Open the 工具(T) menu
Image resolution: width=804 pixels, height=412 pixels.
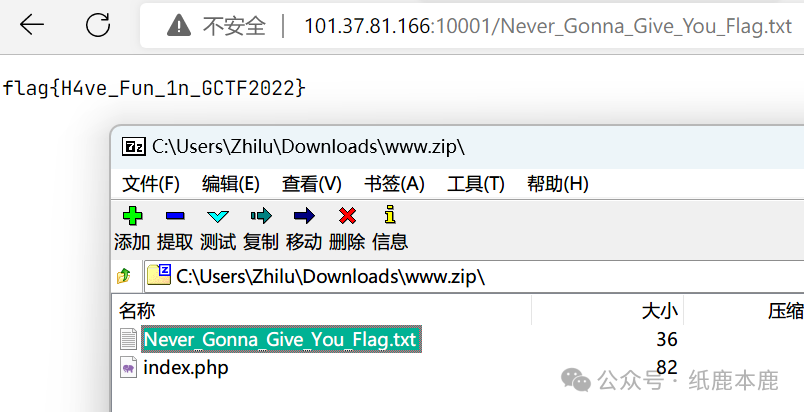(x=476, y=183)
